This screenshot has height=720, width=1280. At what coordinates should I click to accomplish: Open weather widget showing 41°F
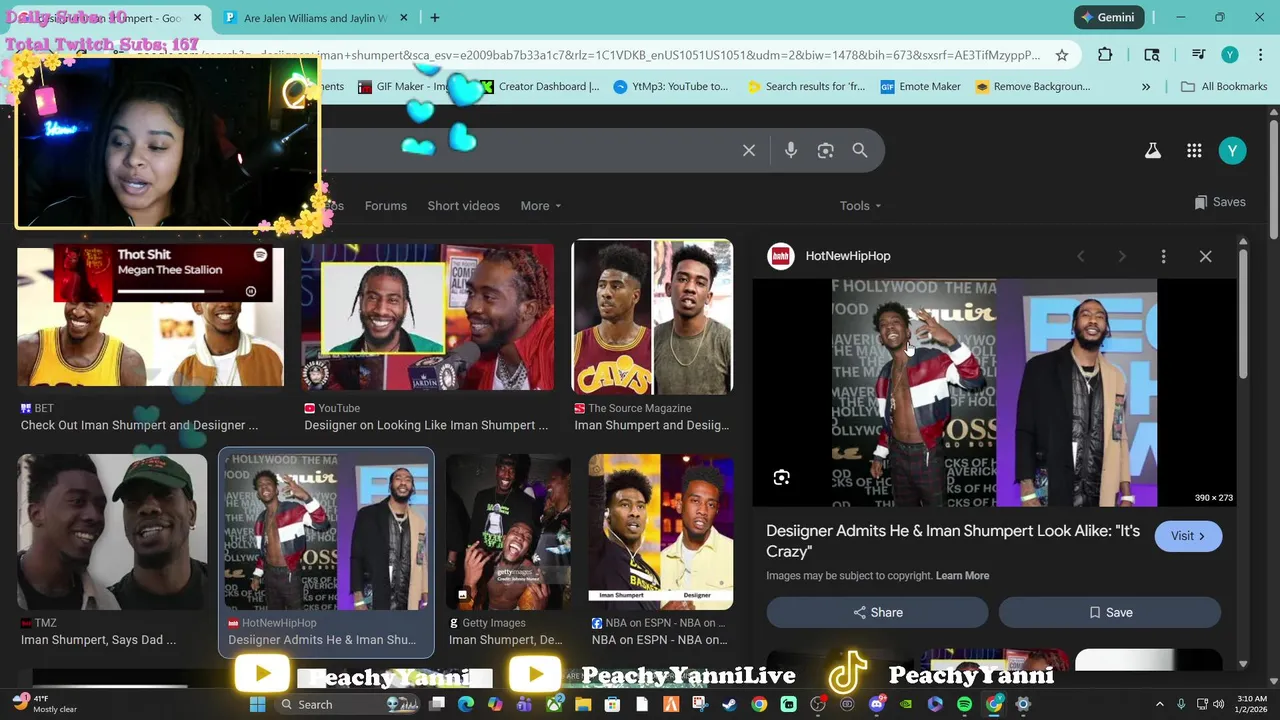[x=45, y=704]
